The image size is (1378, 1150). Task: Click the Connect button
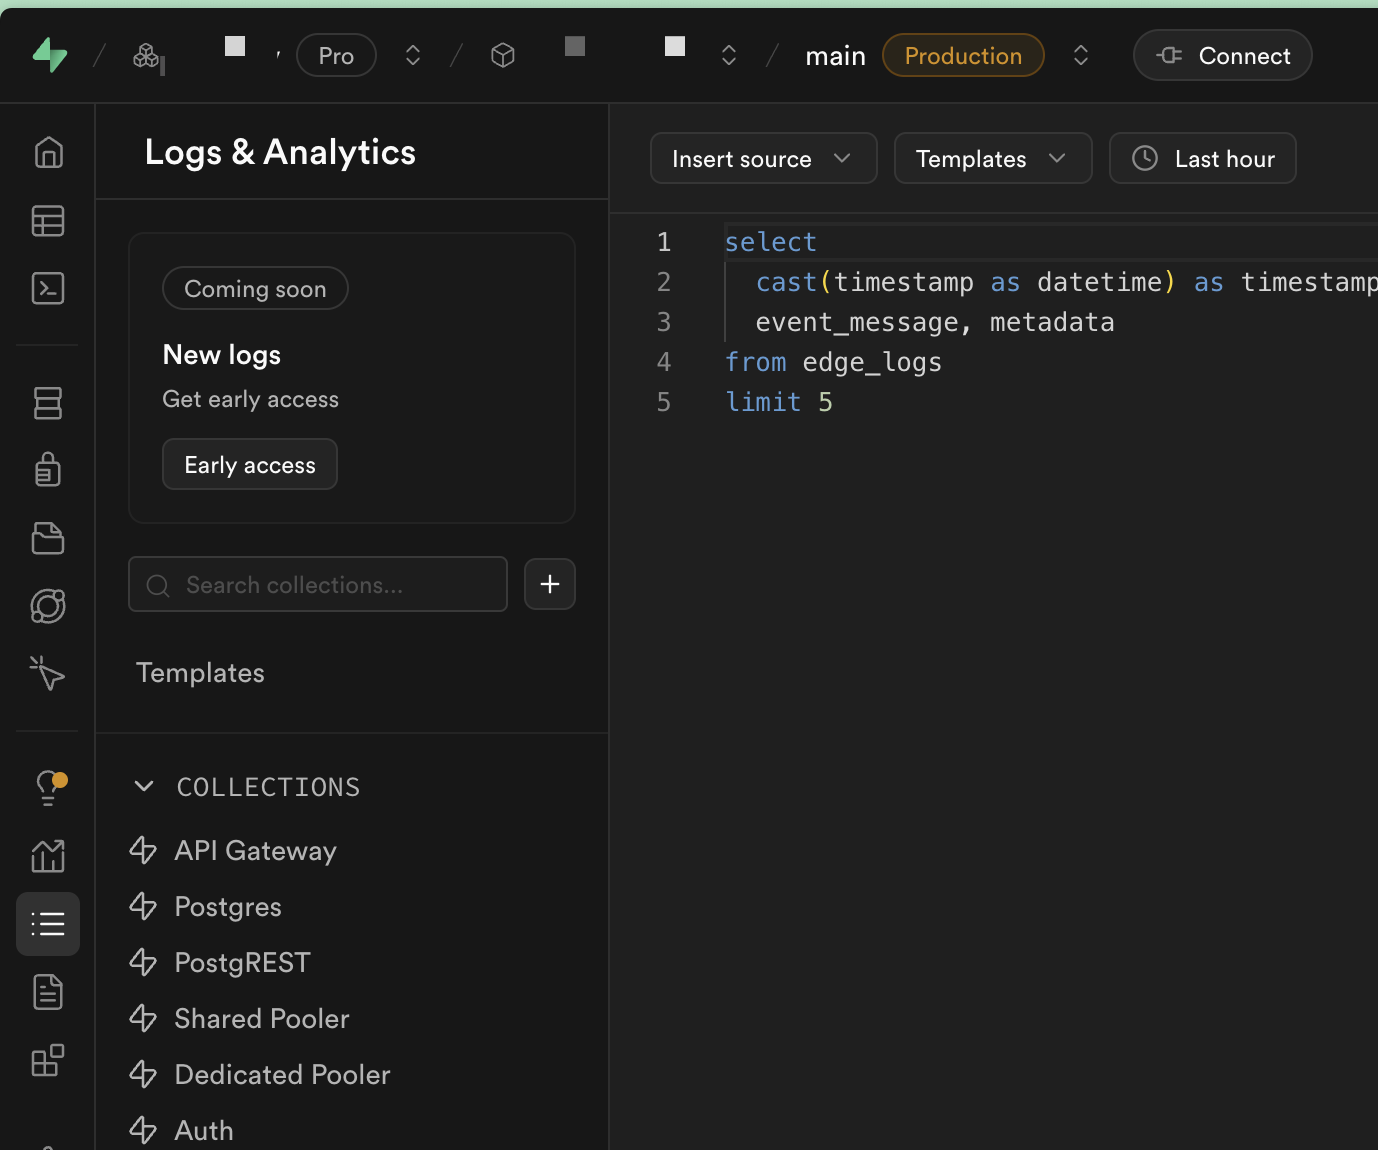(x=1222, y=56)
